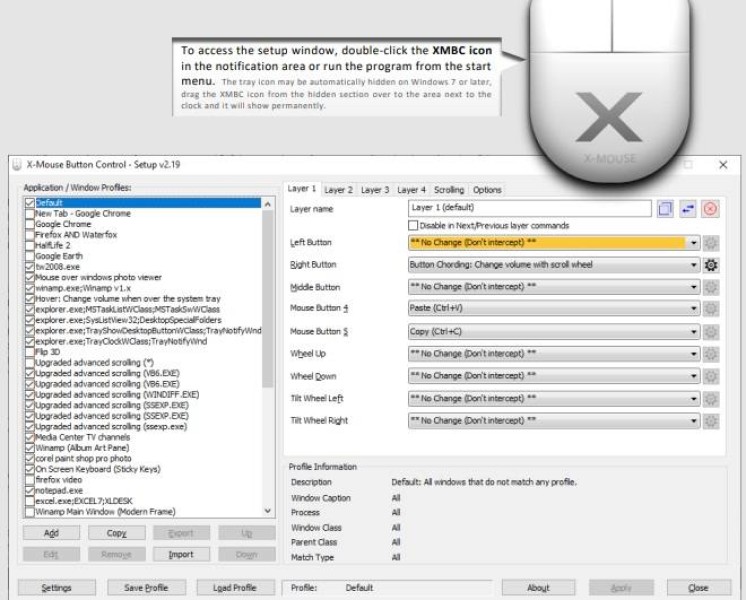Viewport: 746px width, 600px height.
Task: Uncheck the notepad.exe profile checkbox
Action: tap(29, 491)
